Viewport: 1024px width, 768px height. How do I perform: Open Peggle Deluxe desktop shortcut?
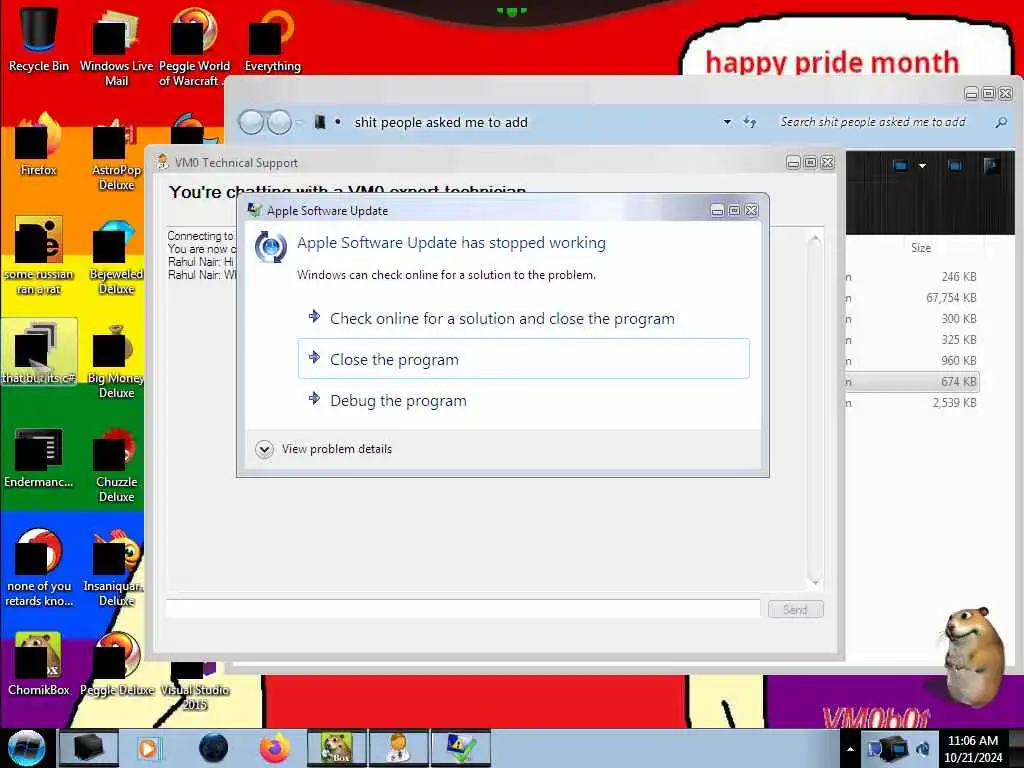point(116,663)
